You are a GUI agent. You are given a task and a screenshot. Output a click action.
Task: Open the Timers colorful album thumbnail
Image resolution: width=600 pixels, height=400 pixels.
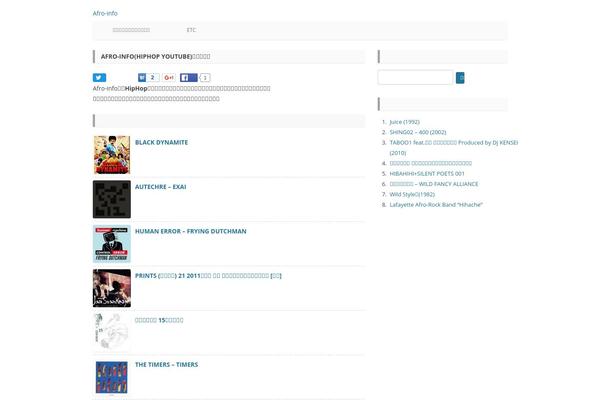pos(112,377)
